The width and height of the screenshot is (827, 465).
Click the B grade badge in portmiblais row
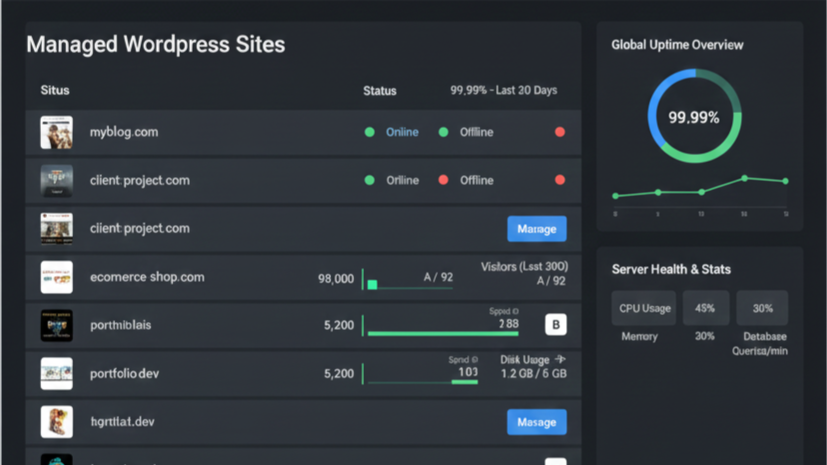click(x=555, y=325)
